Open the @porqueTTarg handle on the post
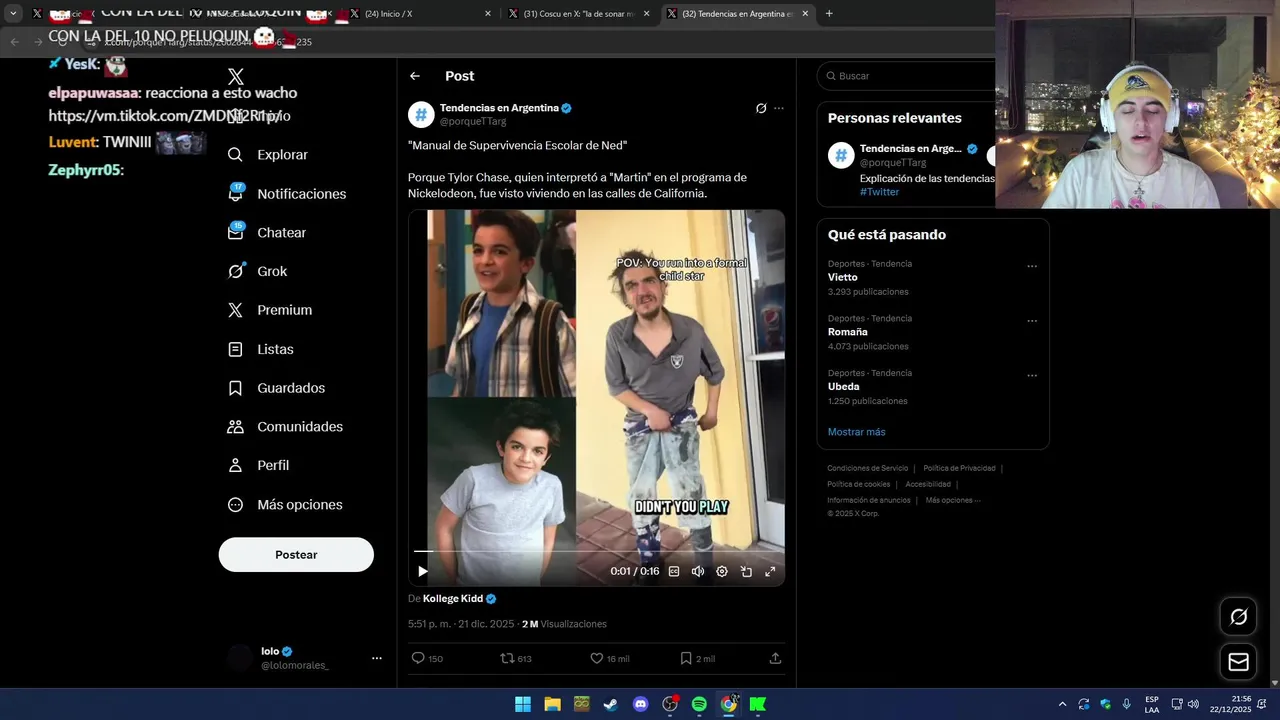This screenshot has height=720, width=1280. coord(473,121)
